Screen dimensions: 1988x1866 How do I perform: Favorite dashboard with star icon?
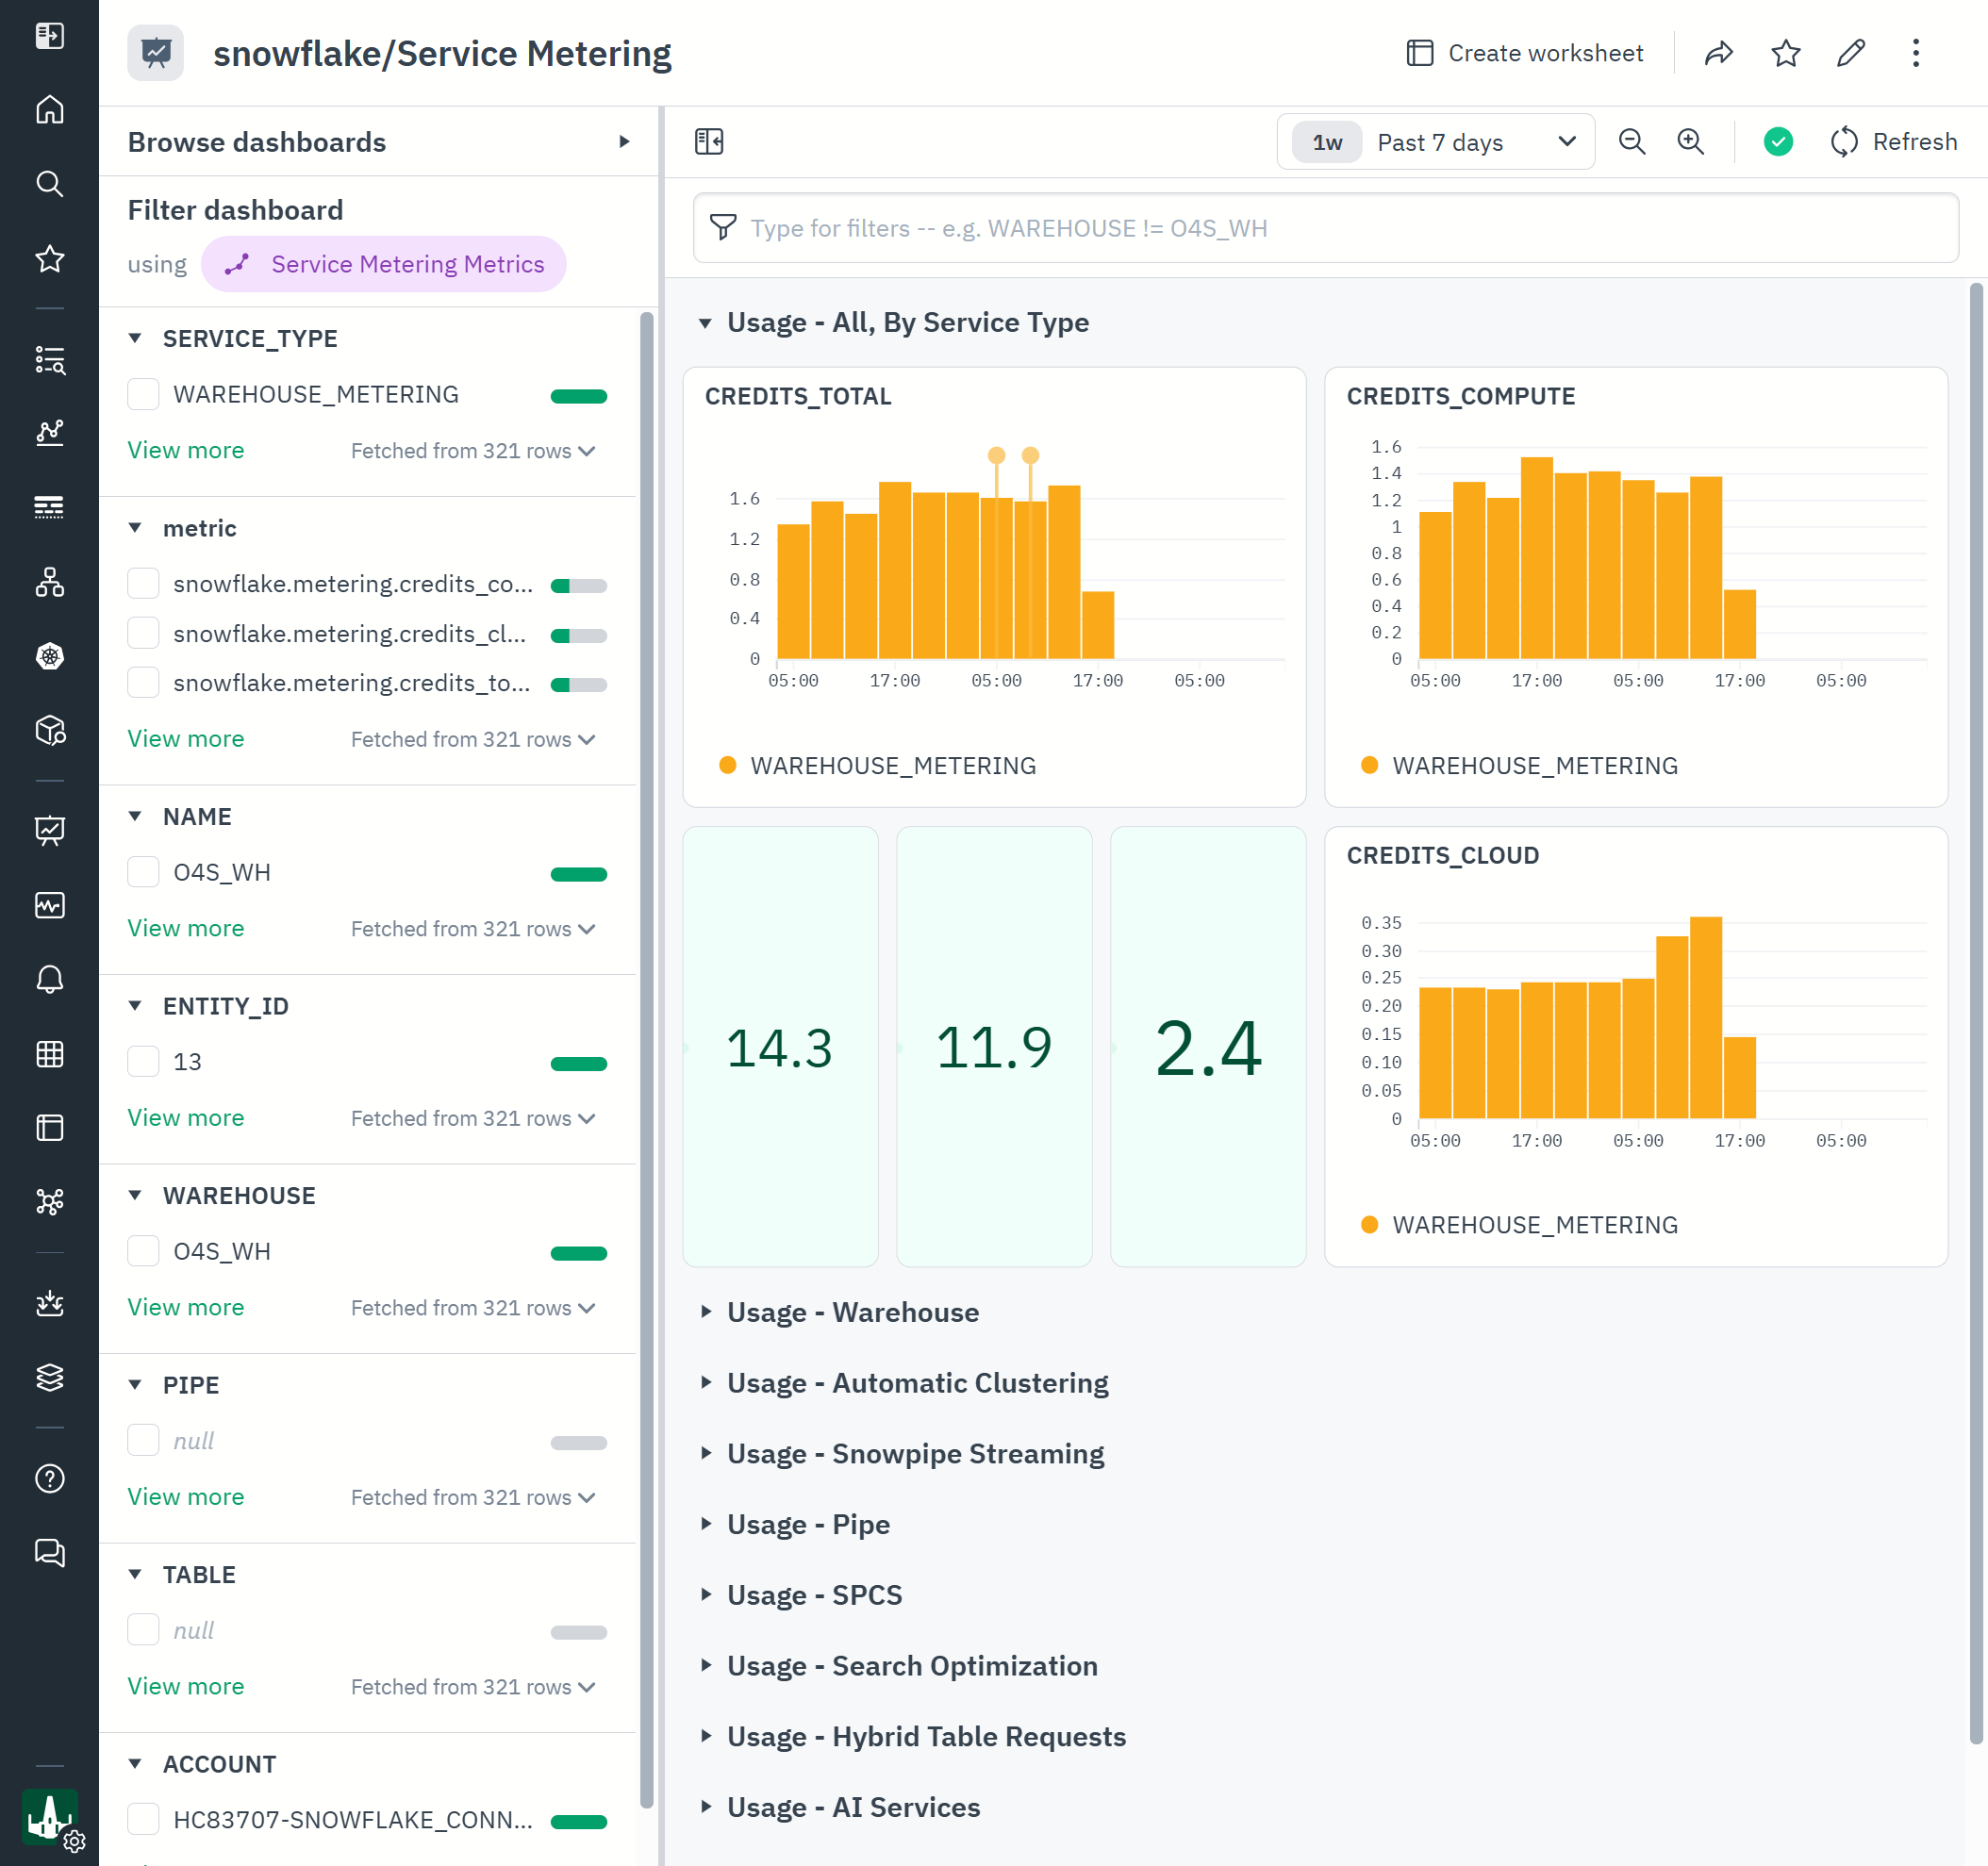(x=1785, y=53)
